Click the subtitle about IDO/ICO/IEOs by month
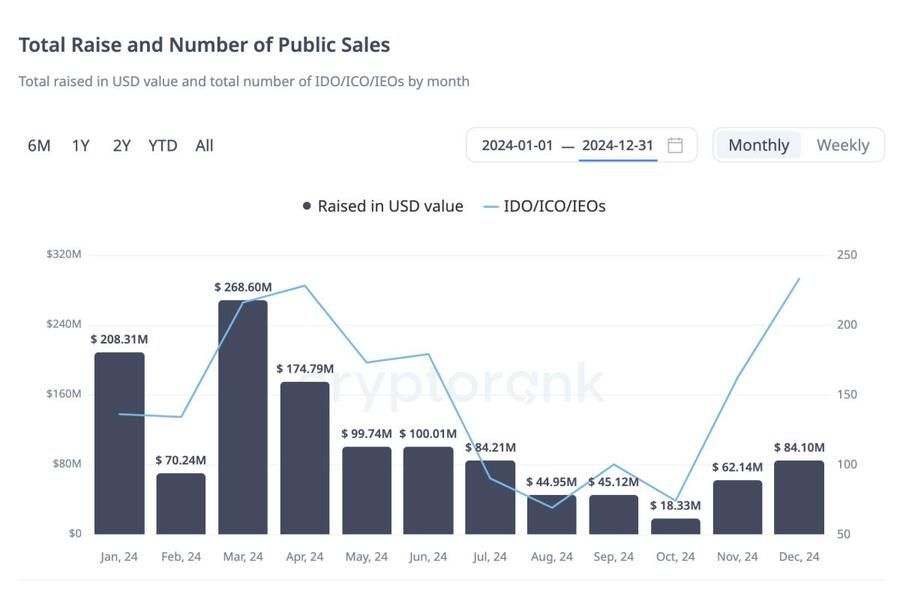This screenshot has height=600, width=900. point(244,82)
